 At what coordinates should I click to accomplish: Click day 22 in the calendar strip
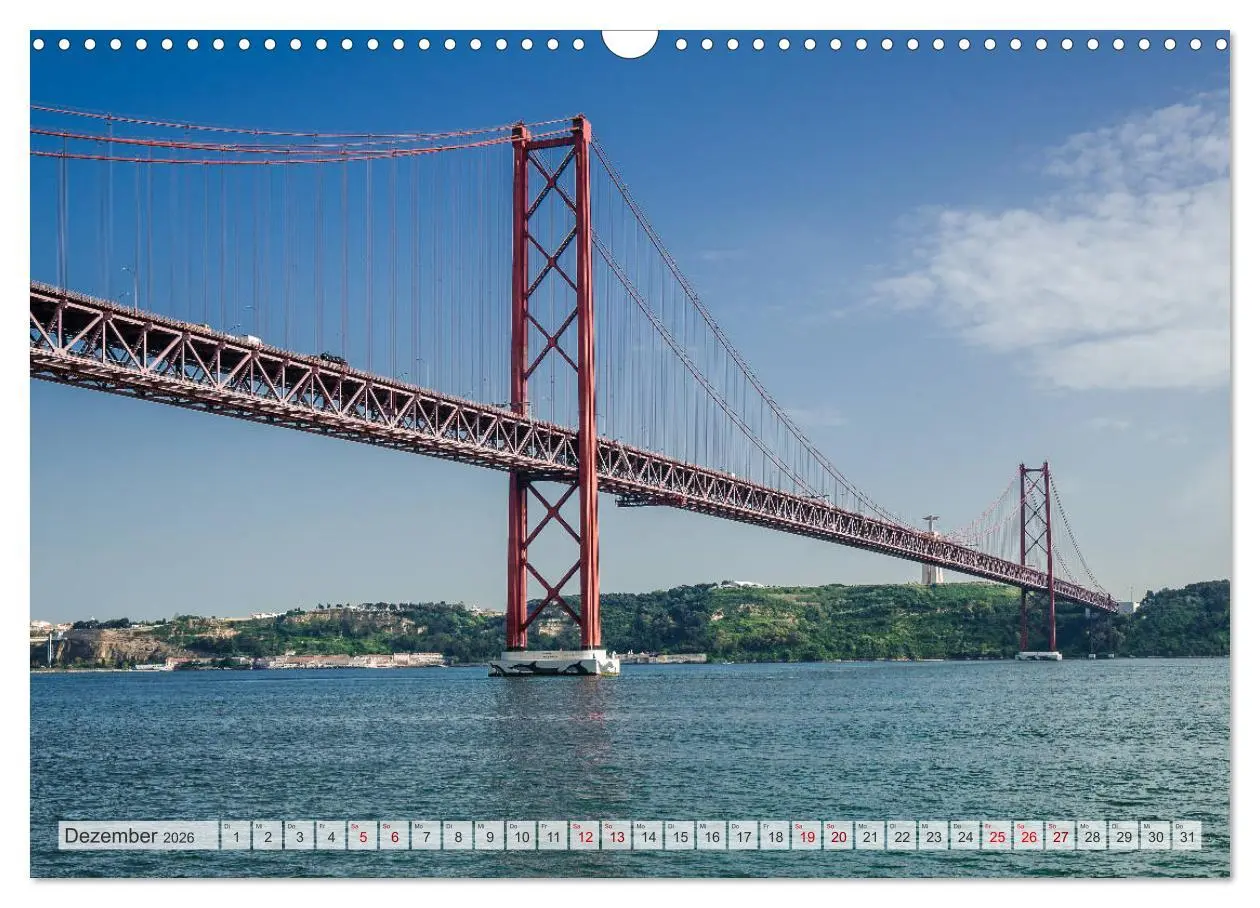click(901, 836)
